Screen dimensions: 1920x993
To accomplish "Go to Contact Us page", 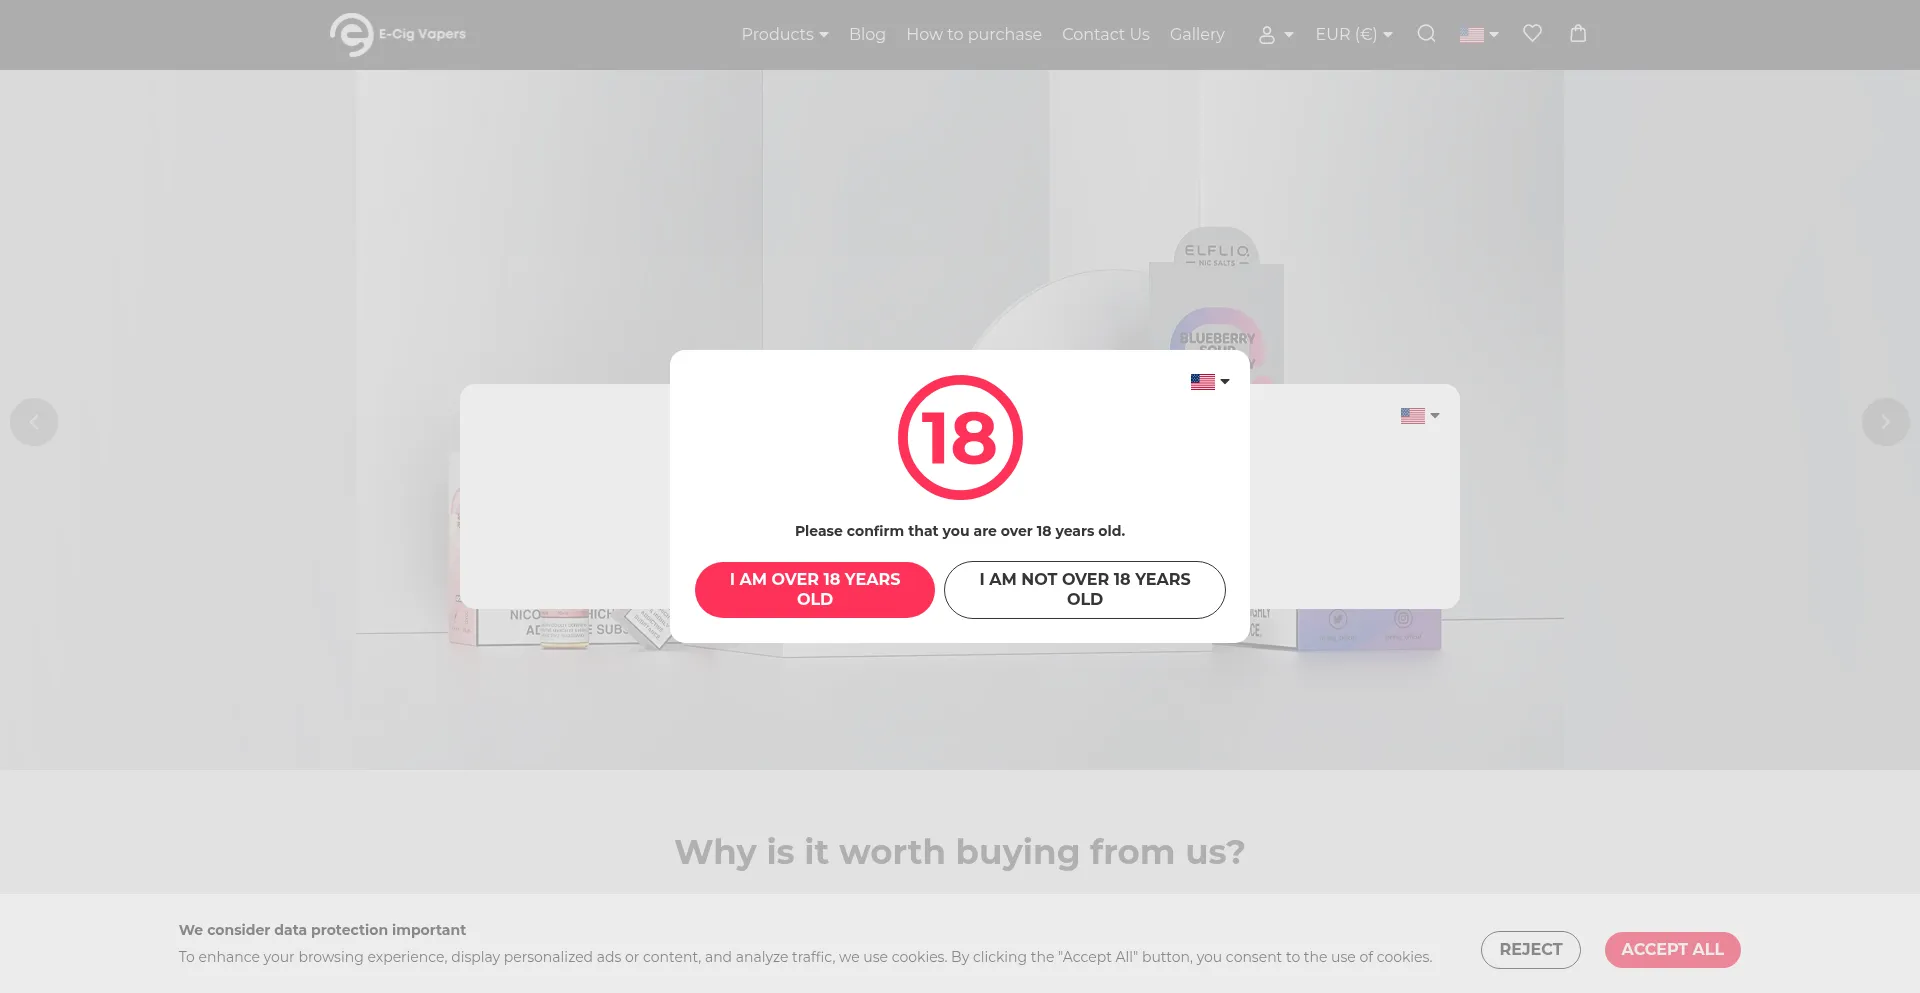I will click(x=1106, y=34).
